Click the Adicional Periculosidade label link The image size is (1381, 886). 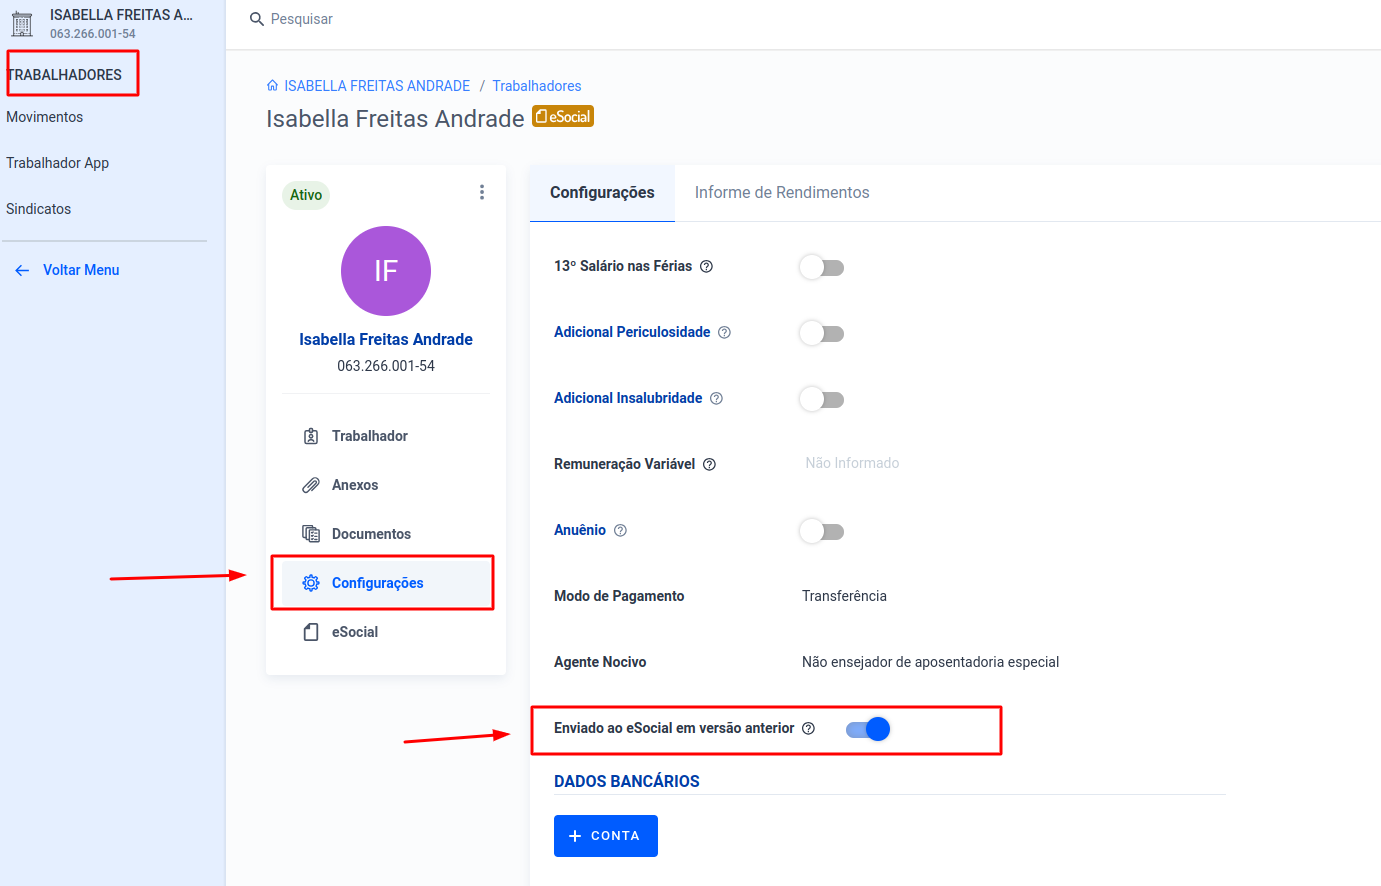point(632,332)
